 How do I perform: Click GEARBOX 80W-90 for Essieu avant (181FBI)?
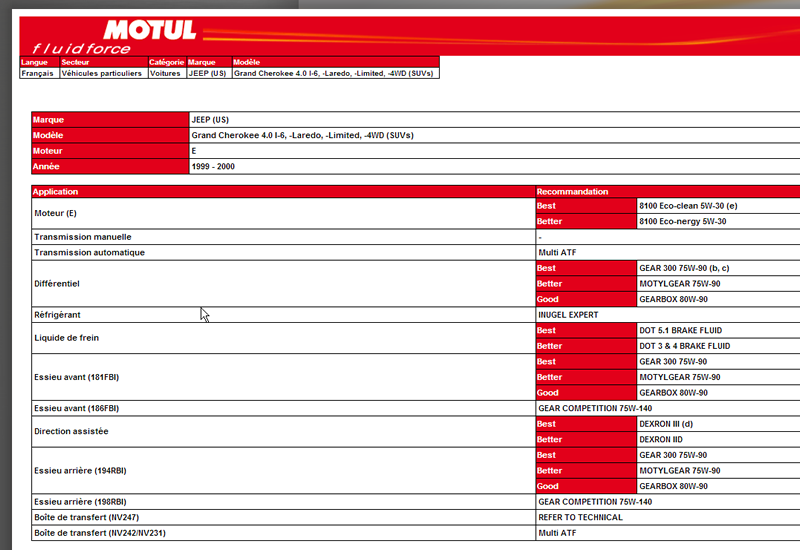click(x=673, y=393)
